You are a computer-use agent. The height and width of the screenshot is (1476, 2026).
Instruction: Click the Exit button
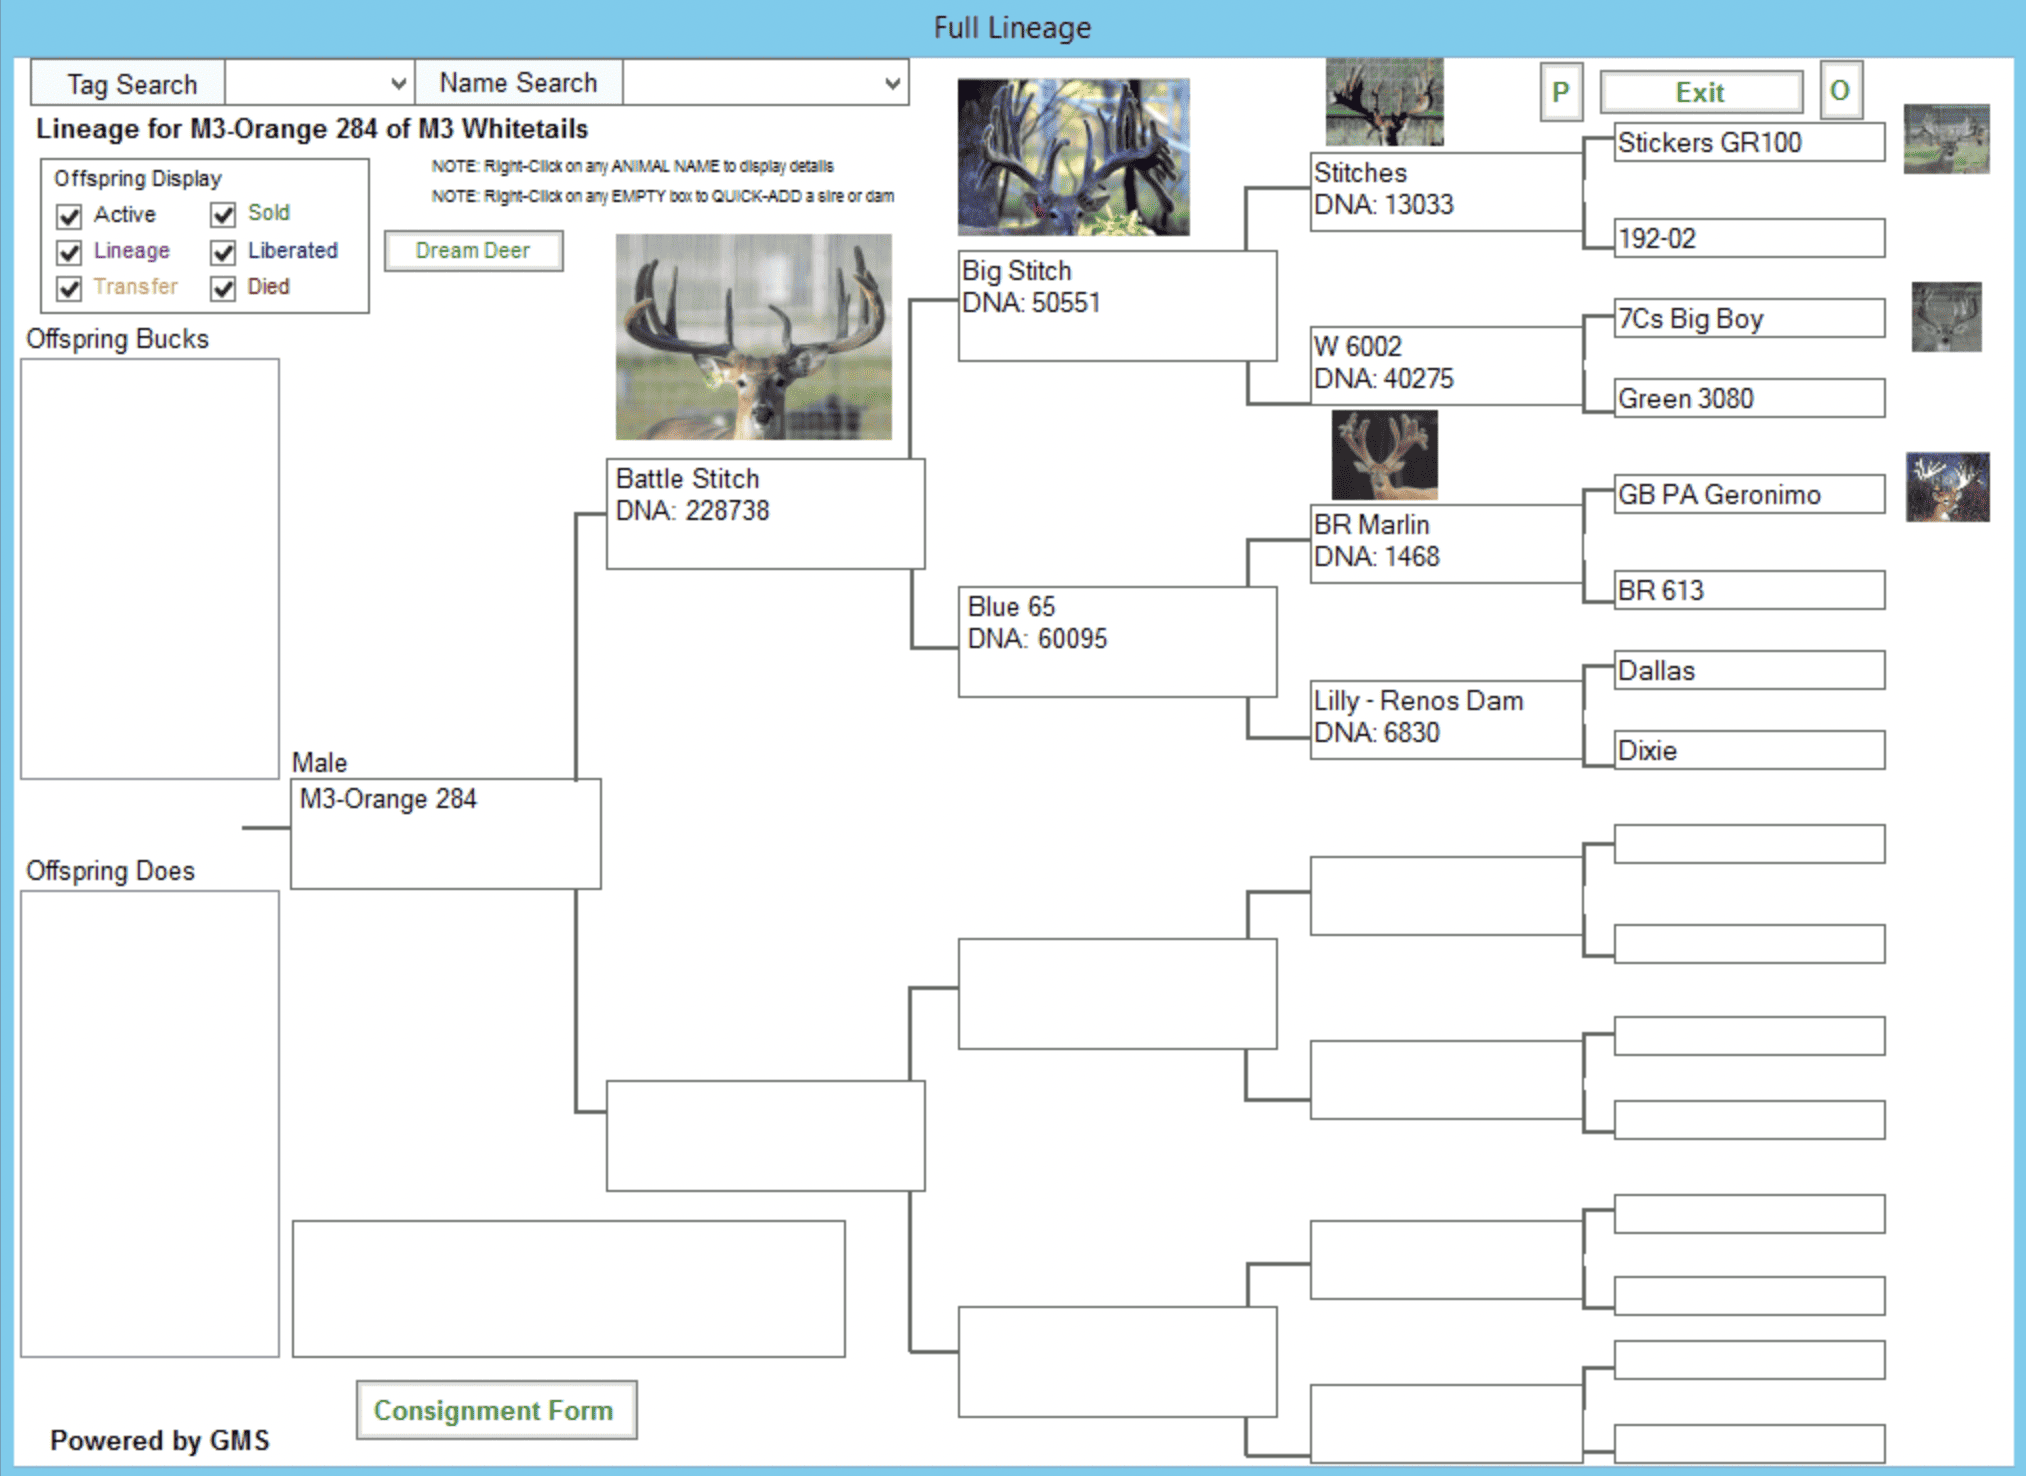[1700, 93]
